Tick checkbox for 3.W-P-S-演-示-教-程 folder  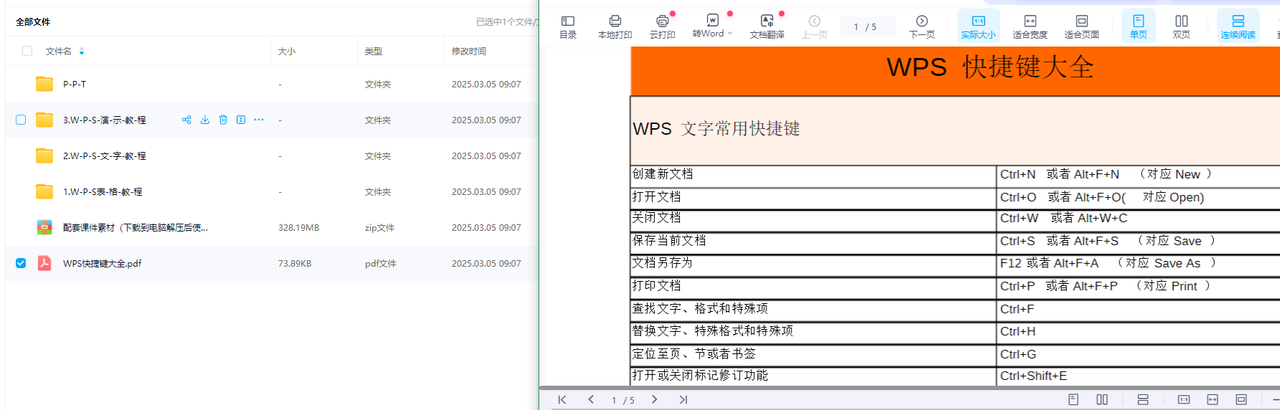21,120
